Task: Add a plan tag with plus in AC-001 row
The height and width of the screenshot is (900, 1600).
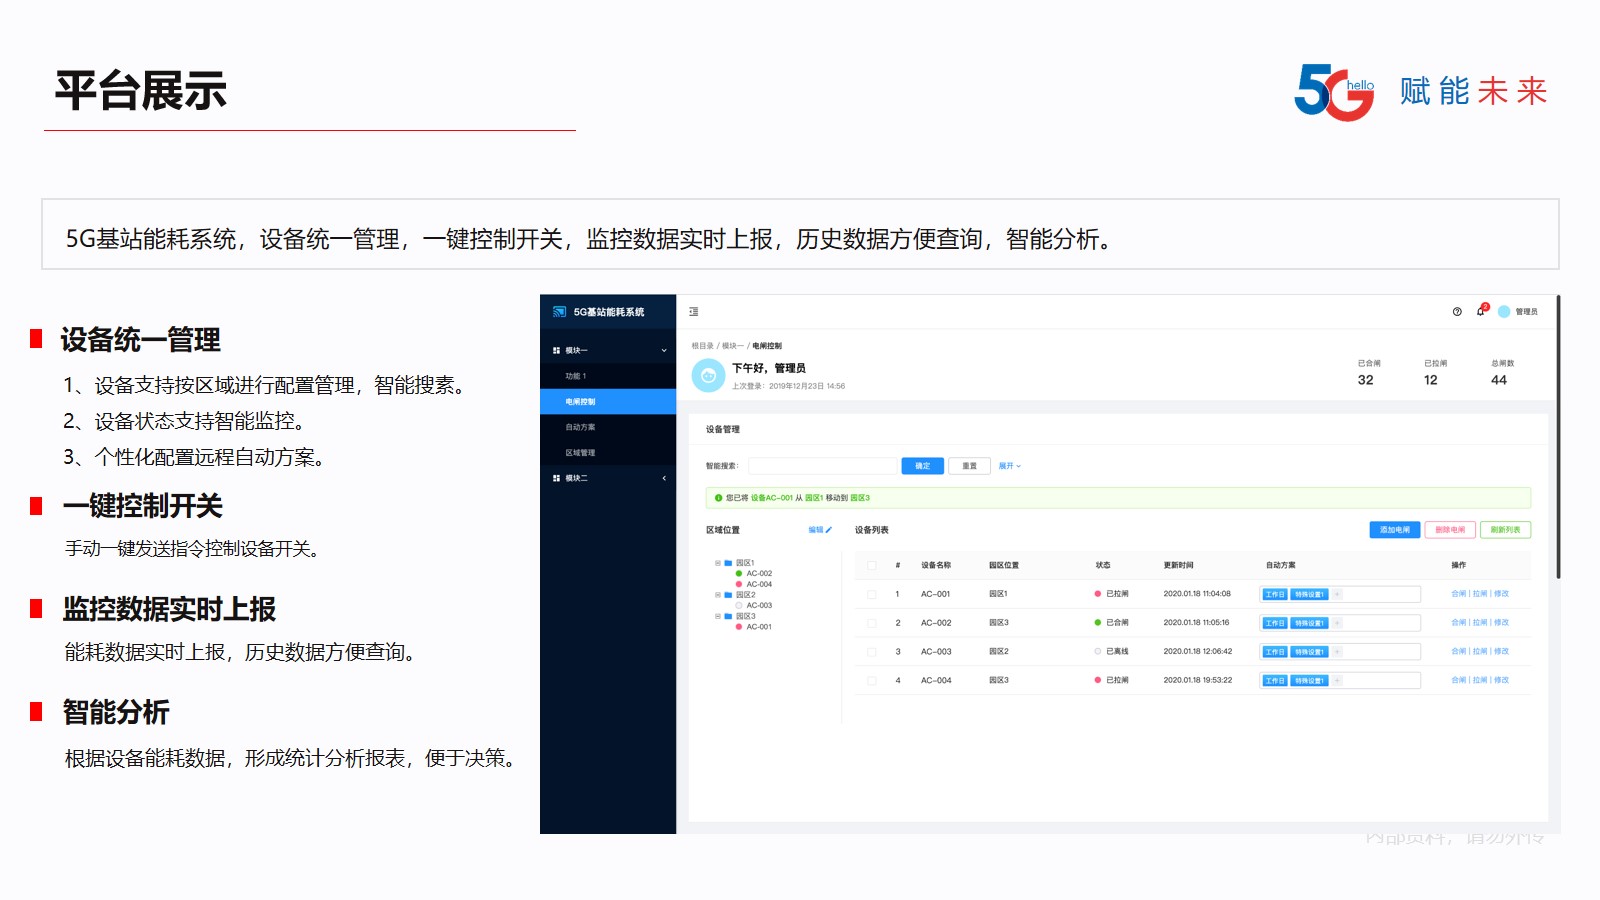Action: (1337, 594)
